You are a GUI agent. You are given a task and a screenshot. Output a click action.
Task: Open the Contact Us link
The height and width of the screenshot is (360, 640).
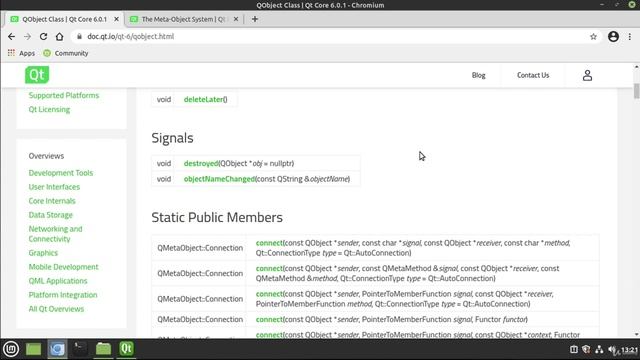point(533,75)
